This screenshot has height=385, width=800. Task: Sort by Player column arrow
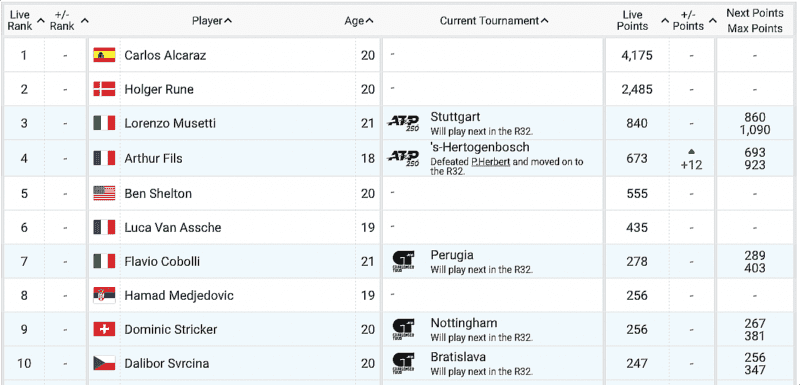point(228,21)
